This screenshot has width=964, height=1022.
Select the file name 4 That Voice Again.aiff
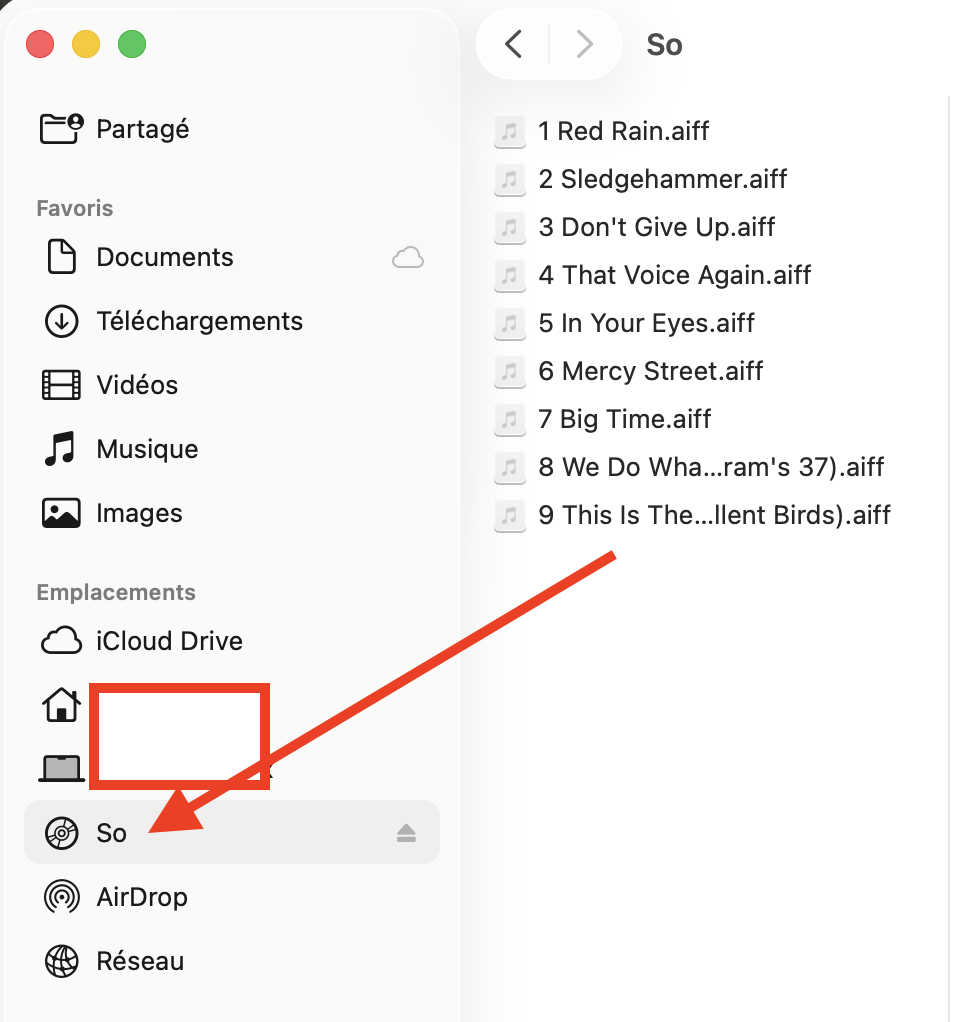675,275
